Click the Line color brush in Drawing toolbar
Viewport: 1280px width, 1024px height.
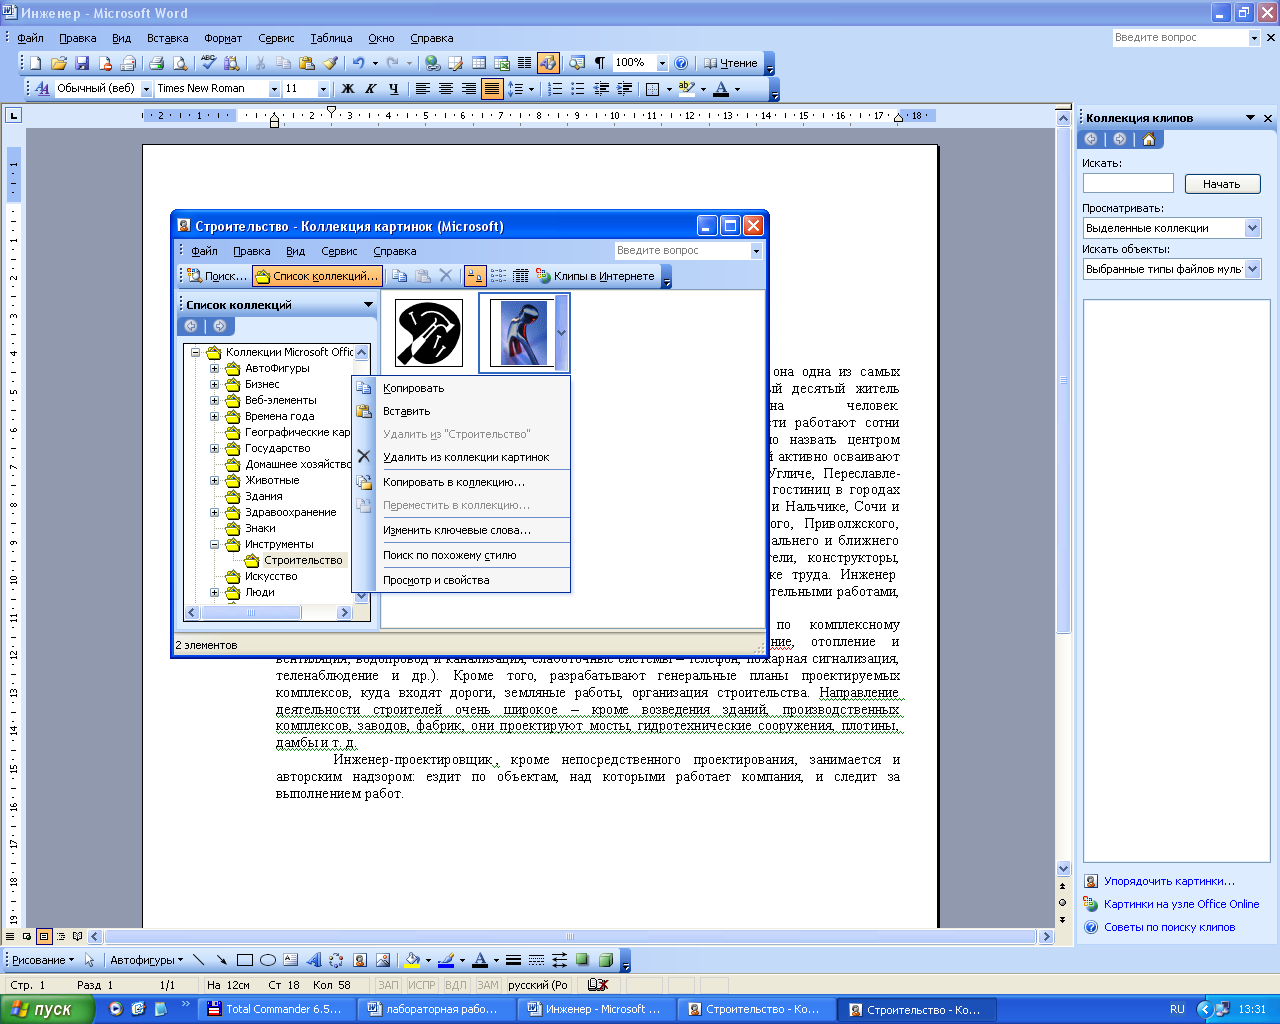click(445, 960)
